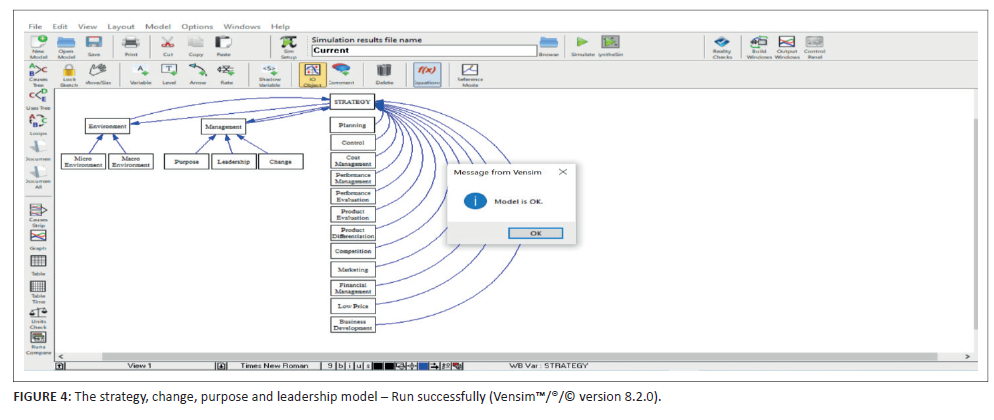Open the font size 9 selector
Screen dimensions: 994x420
click(330, 366)
